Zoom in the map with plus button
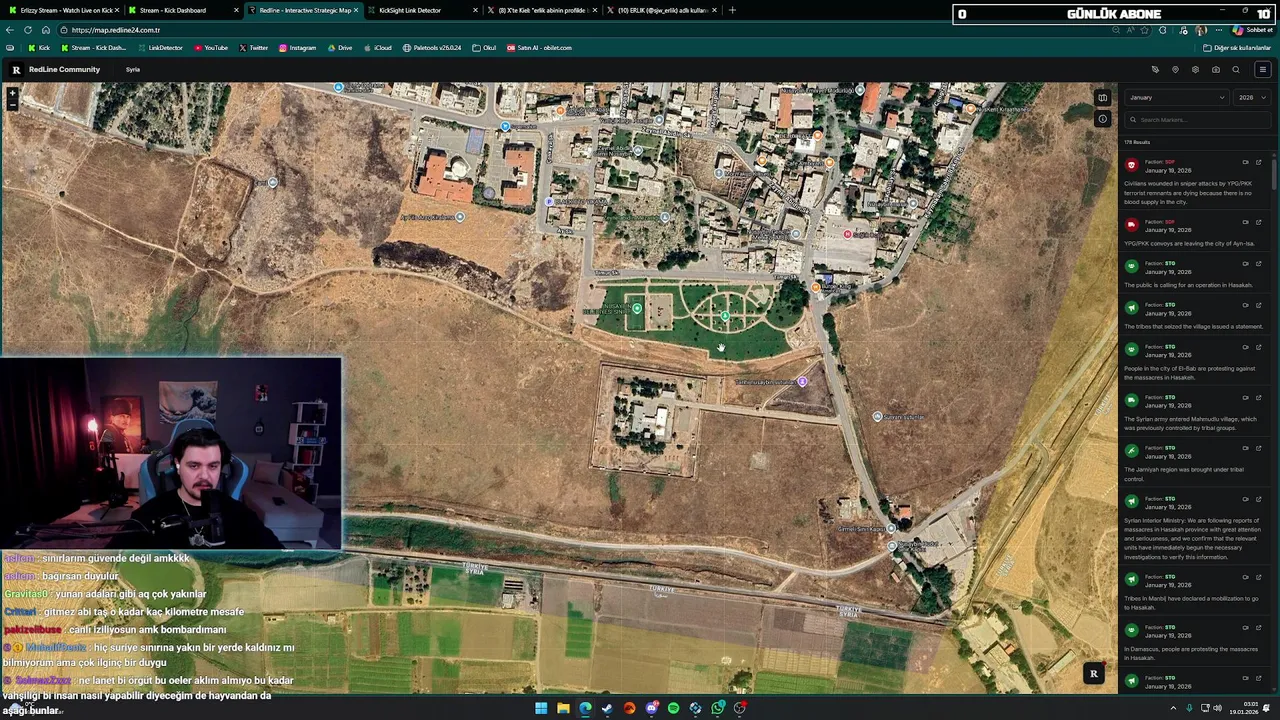The width and height of the screenshot is (1280, 720). tap(13, 92)
